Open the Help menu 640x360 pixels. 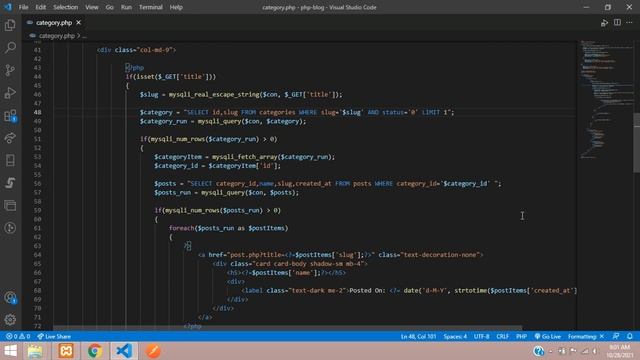point(176,7)
